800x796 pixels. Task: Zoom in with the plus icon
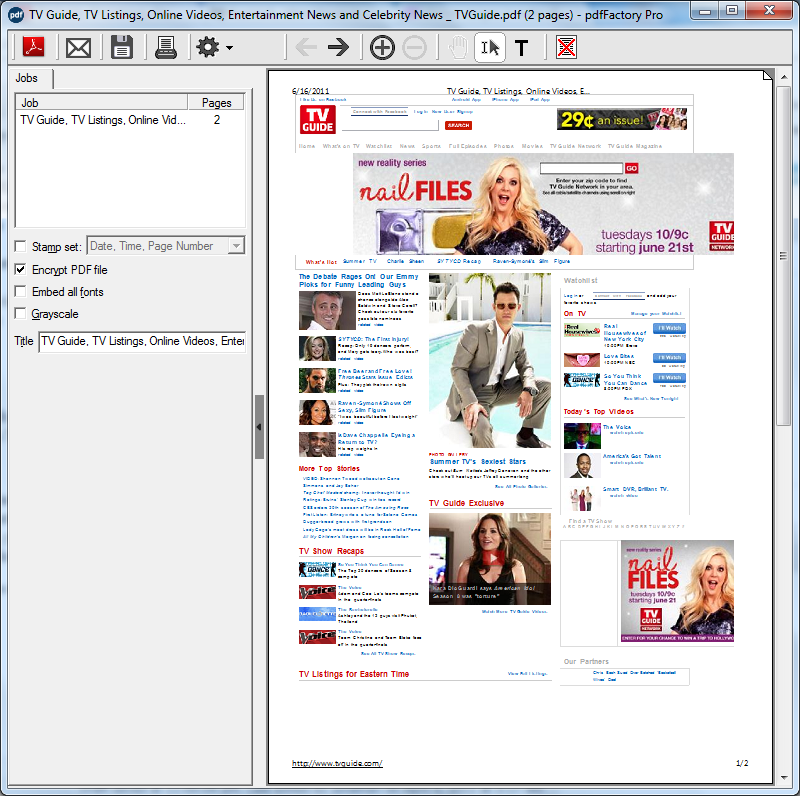click(382, 48)
